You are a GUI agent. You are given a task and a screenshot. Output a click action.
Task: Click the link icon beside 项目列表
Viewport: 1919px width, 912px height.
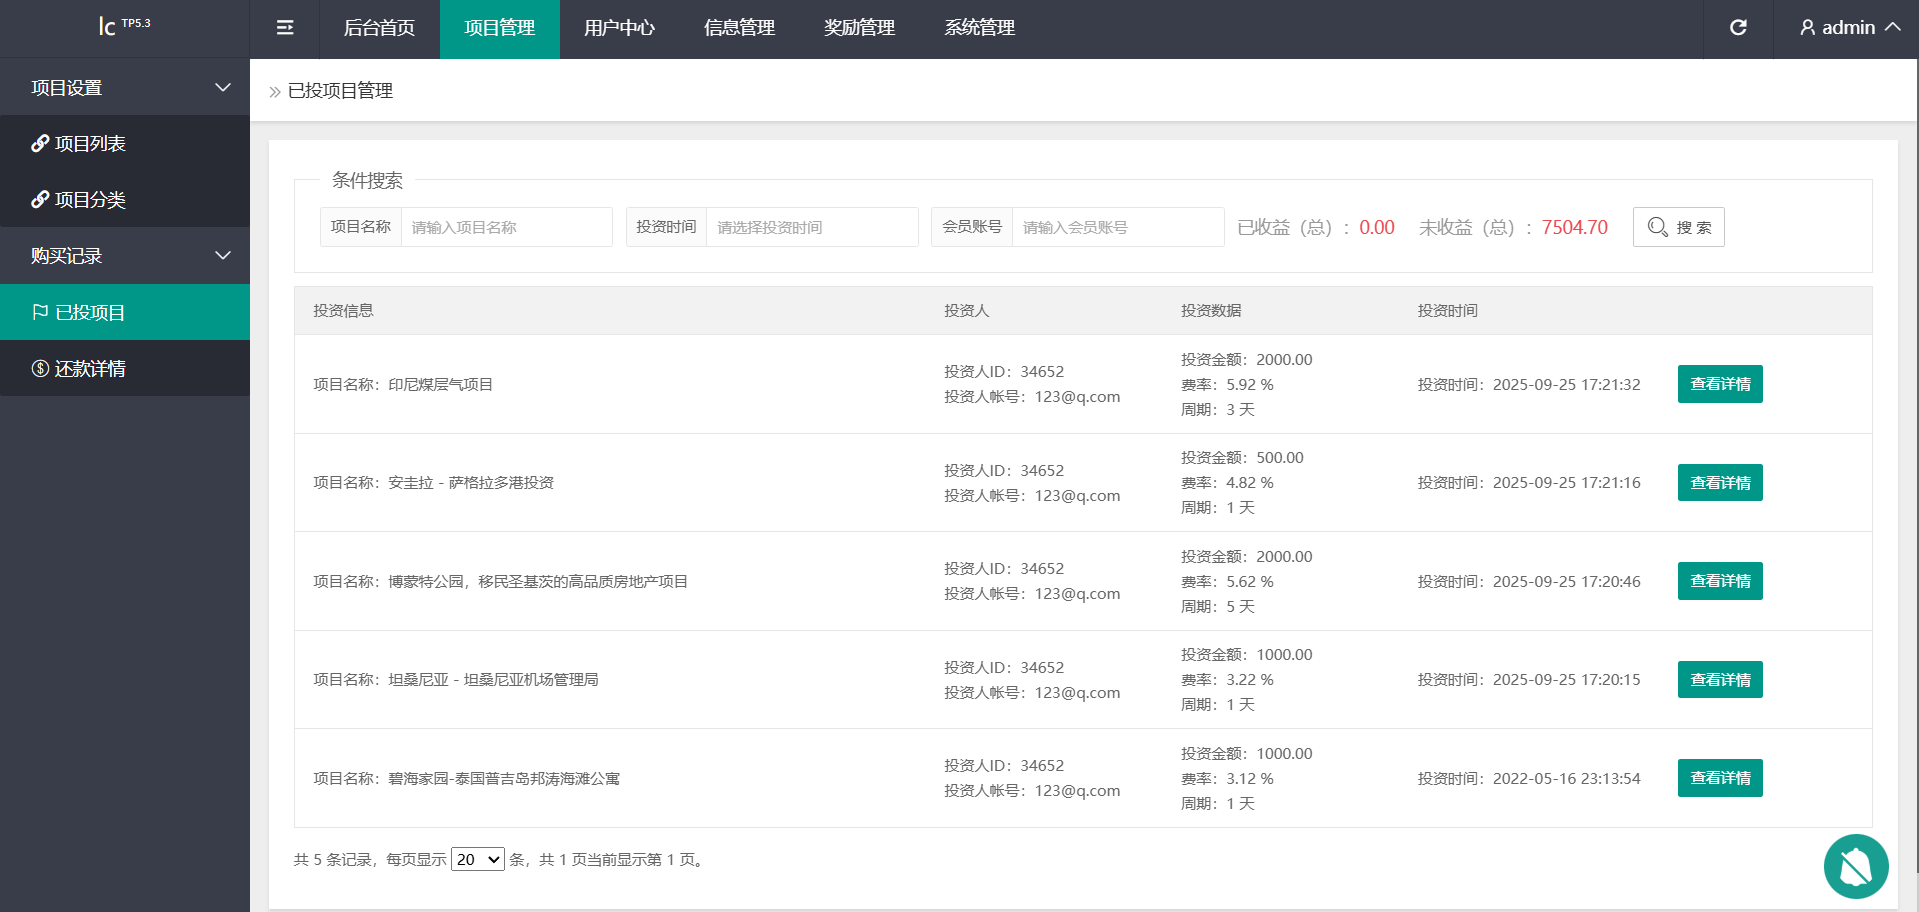[x=40, y=144]
